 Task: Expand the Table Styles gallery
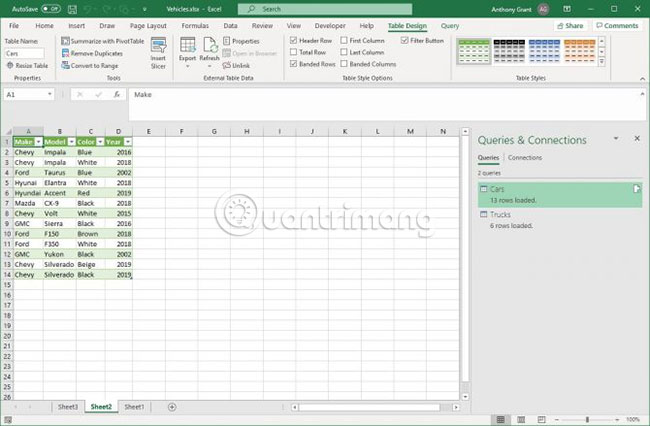coord(602,62)
